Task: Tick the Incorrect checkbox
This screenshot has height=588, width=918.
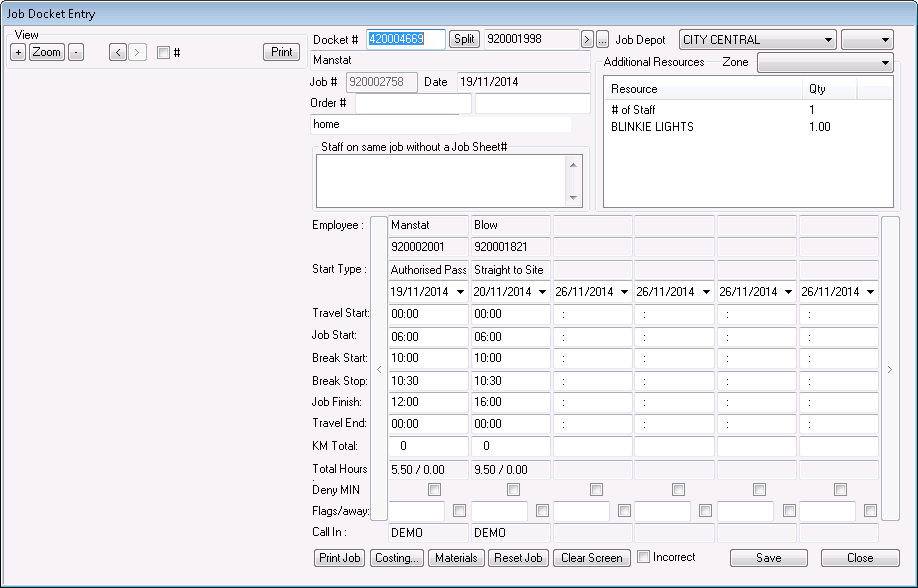Action: coord(645,557)
